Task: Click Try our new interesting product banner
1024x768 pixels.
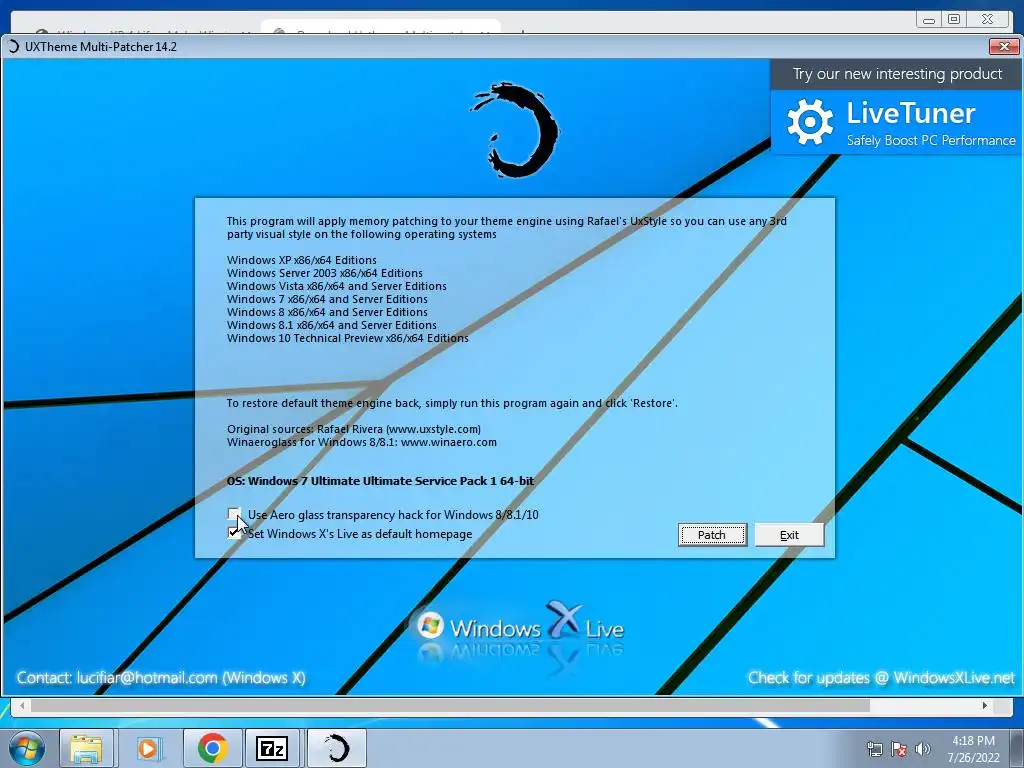Action: [897, 74]
